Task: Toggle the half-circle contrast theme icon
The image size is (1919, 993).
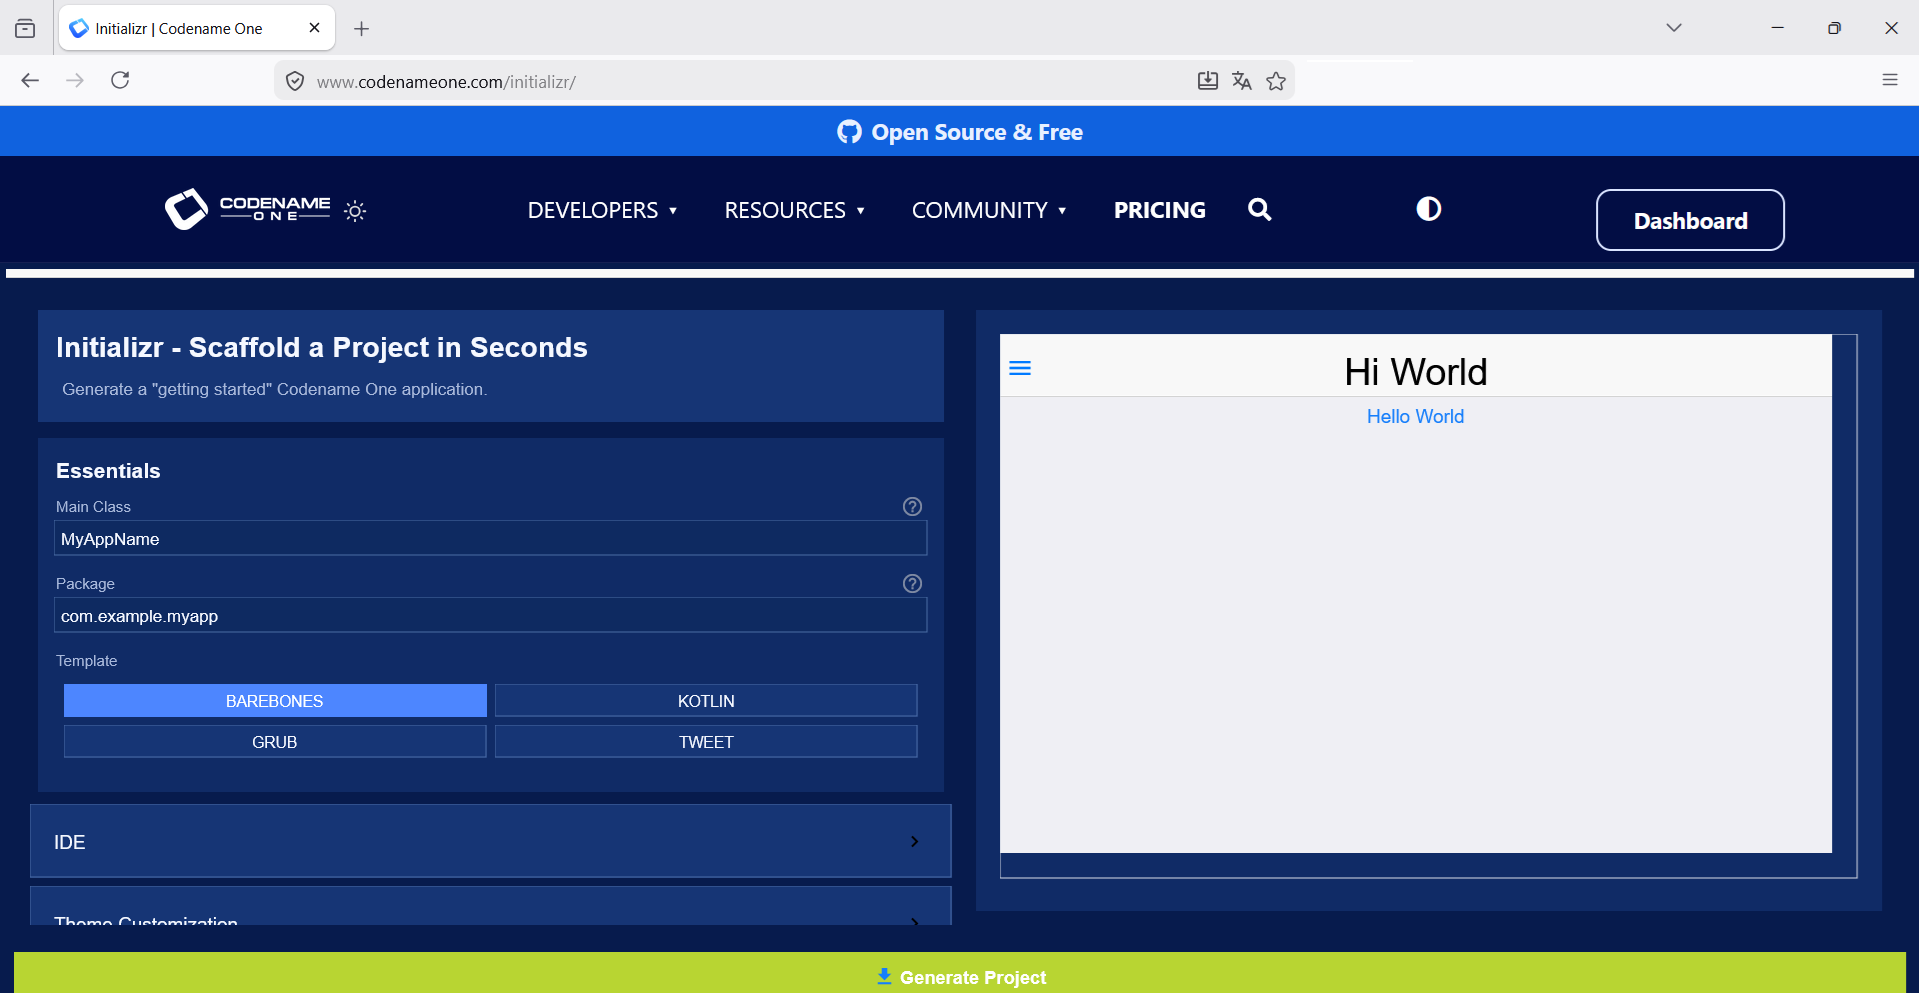Action: point(1429,208)
